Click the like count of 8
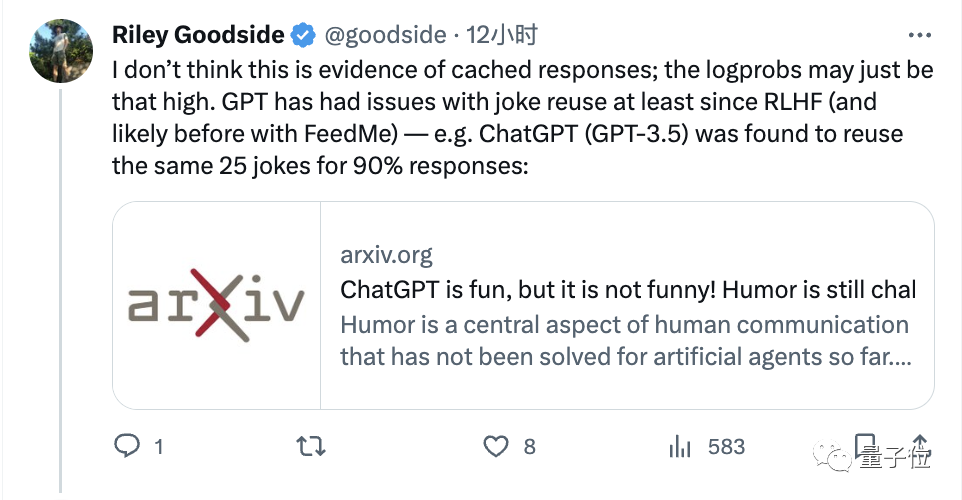Viewport: 962px width, 500px height. click(x=530, y=447)
